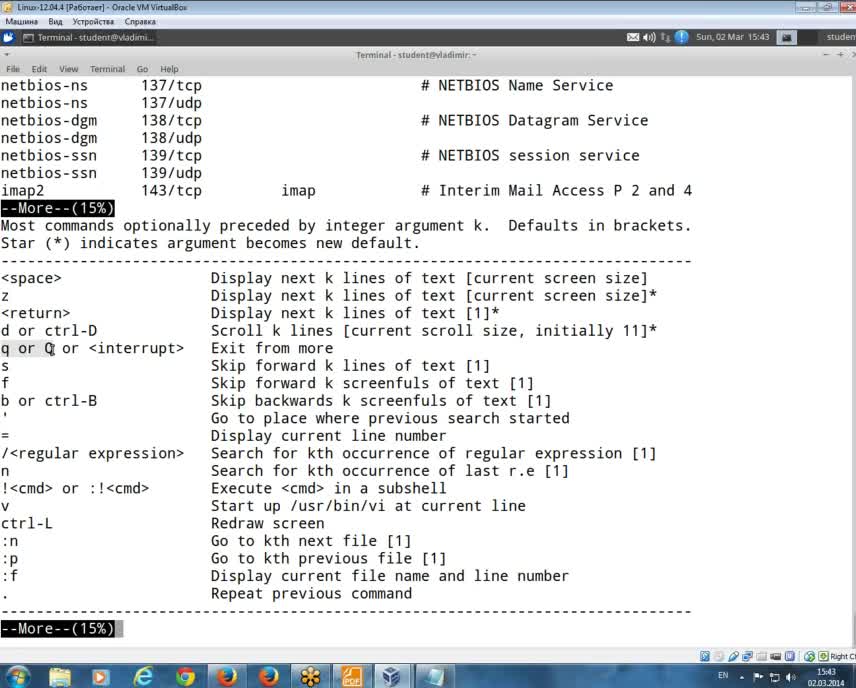Click the Terminal window button in Linux panel

[x=89, y=37]
